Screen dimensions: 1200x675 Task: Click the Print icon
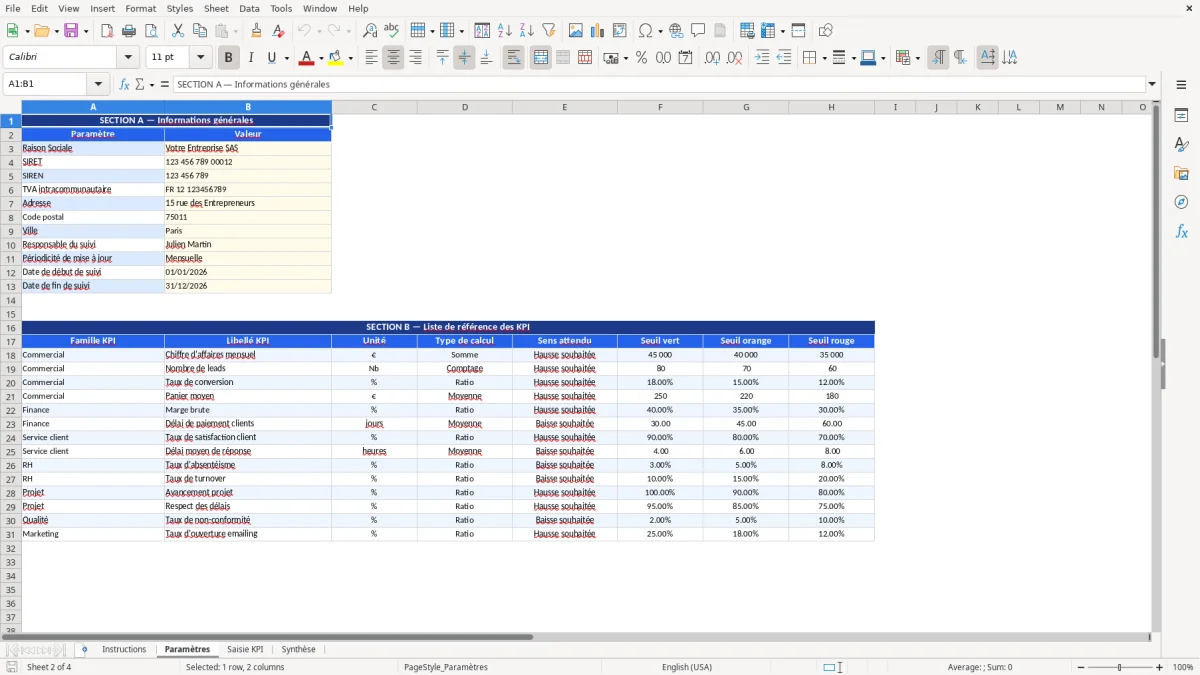[129, 31]
